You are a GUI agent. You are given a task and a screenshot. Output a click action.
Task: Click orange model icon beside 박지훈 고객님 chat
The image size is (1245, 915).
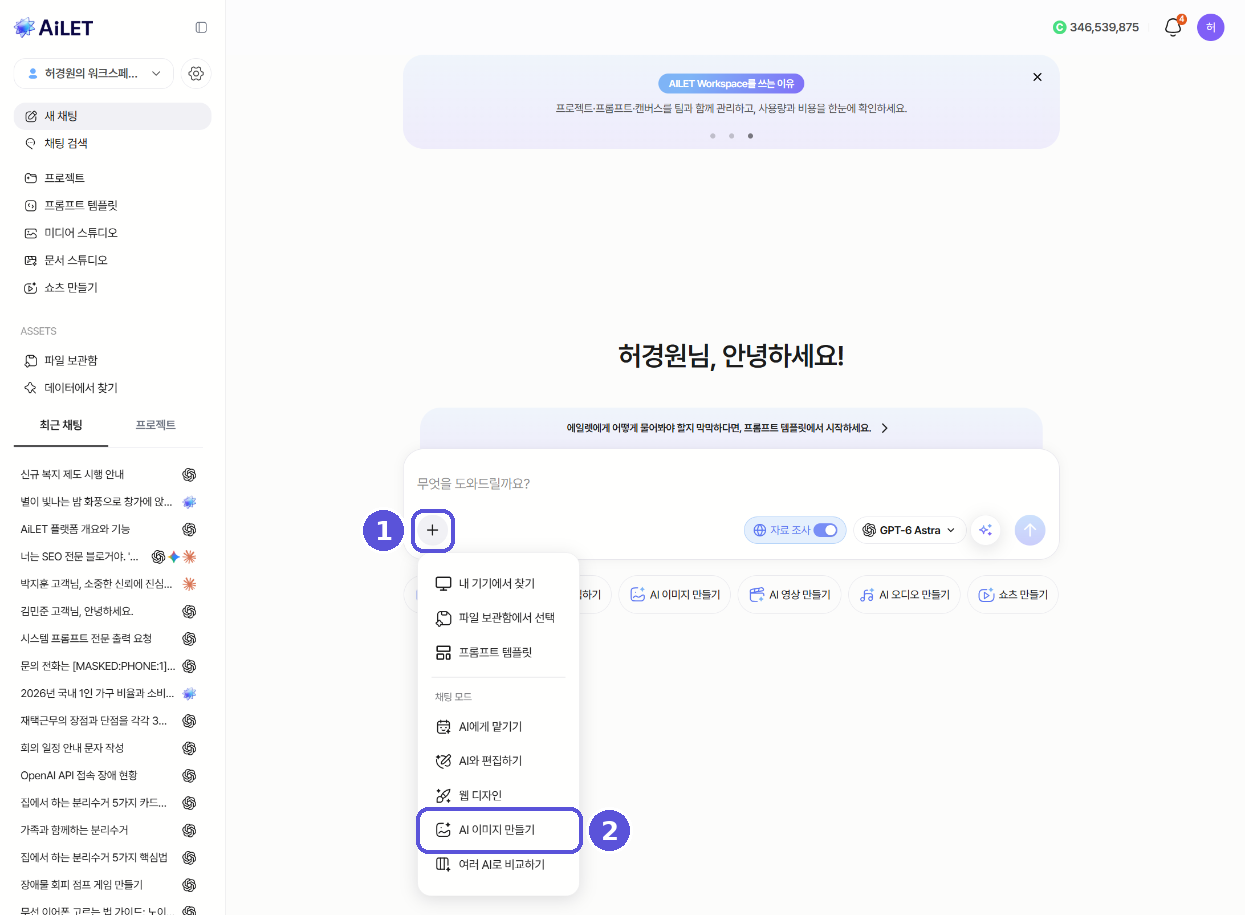189,583
